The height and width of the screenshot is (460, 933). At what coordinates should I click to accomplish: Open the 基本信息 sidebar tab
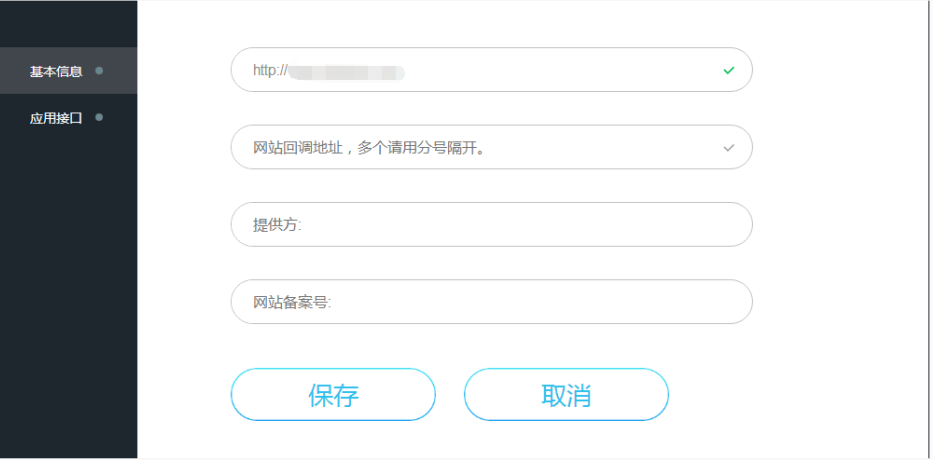pyautogui.click(x=56, y=71)
